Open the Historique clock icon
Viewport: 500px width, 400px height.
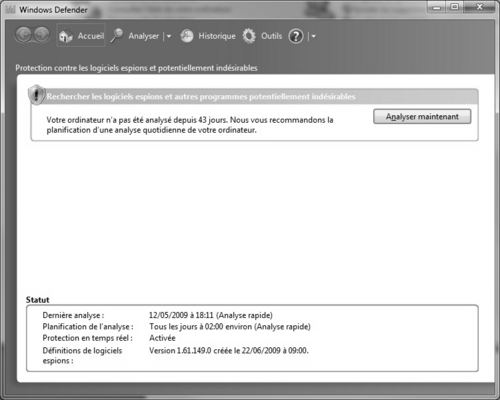click(x=187, y=36)
